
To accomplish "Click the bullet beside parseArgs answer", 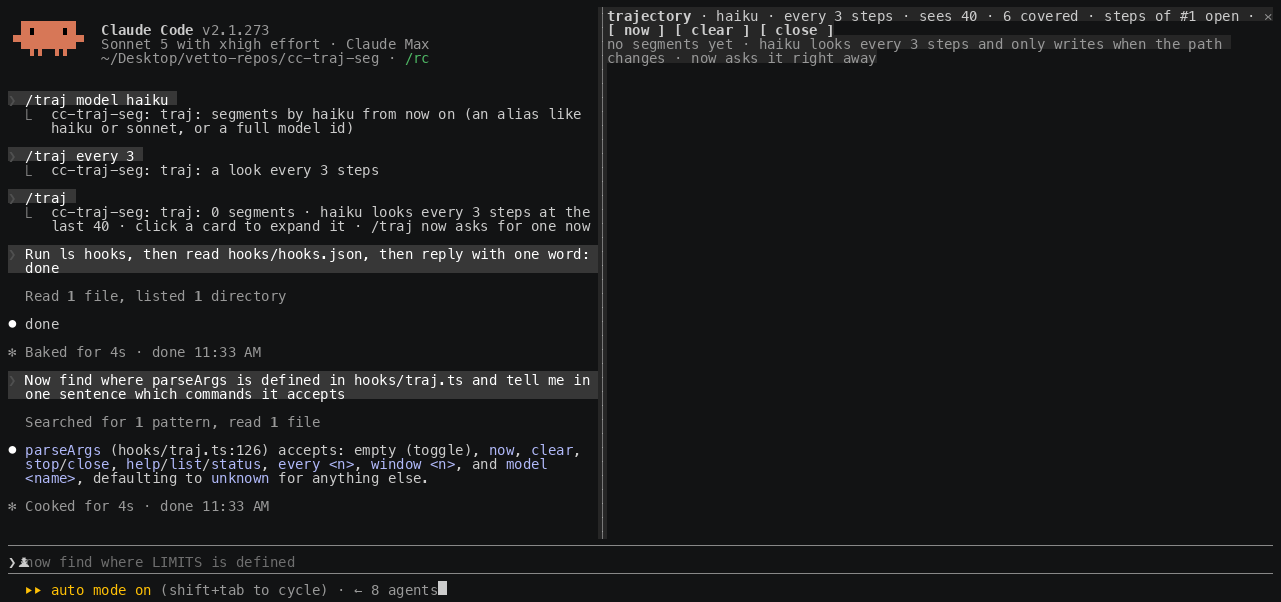I will coord(12,450).
